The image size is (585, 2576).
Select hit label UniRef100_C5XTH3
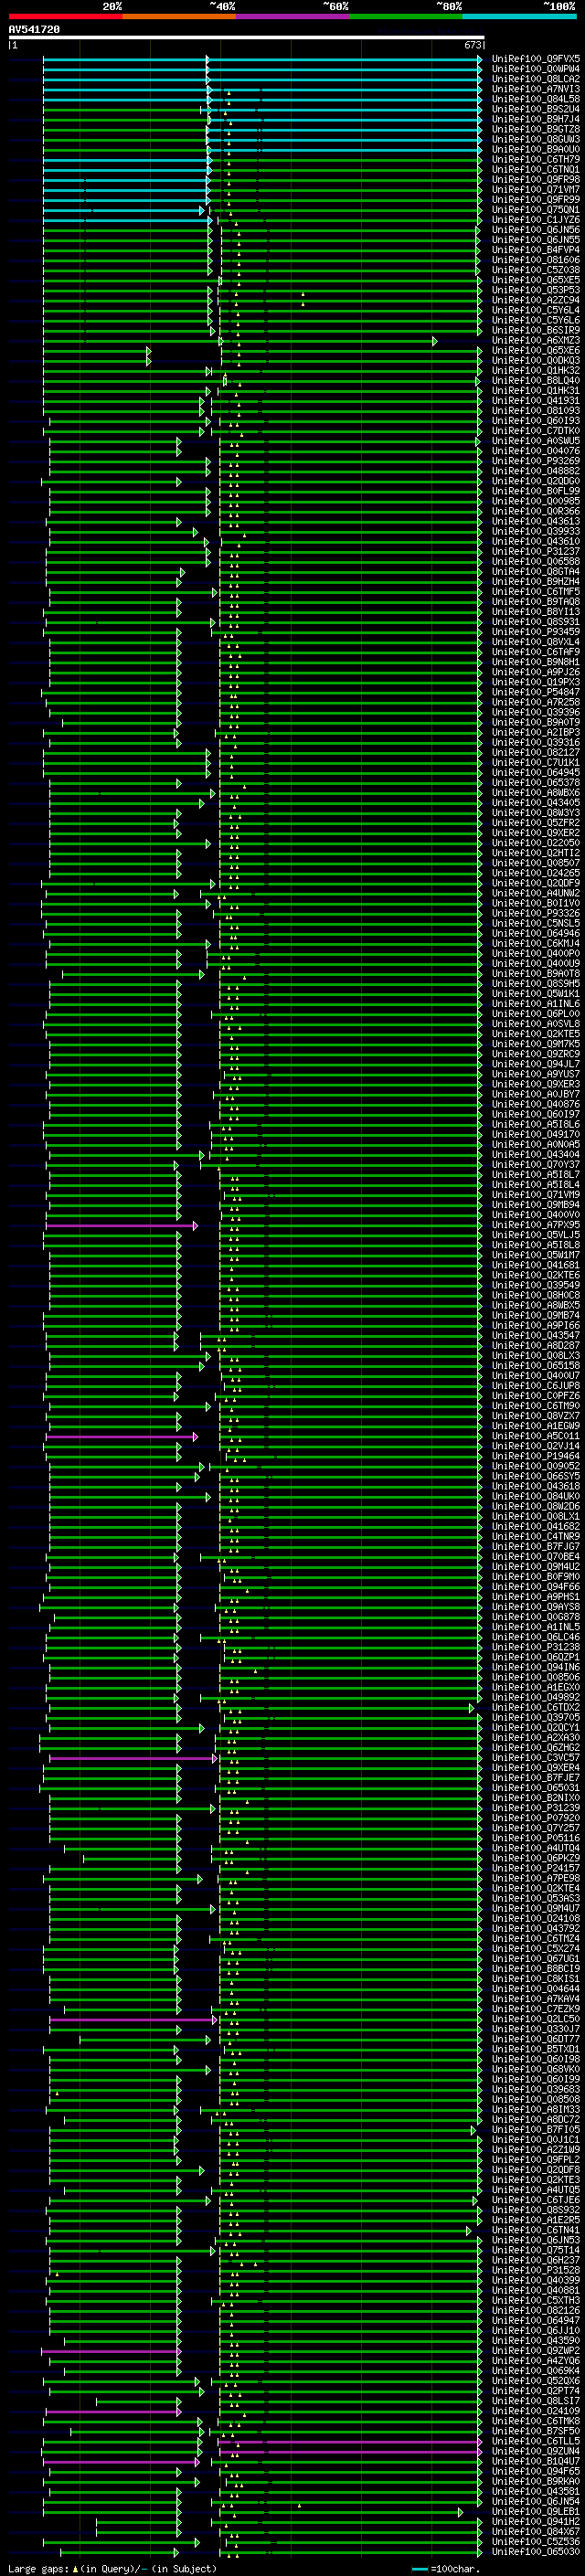click(536, 2300)
